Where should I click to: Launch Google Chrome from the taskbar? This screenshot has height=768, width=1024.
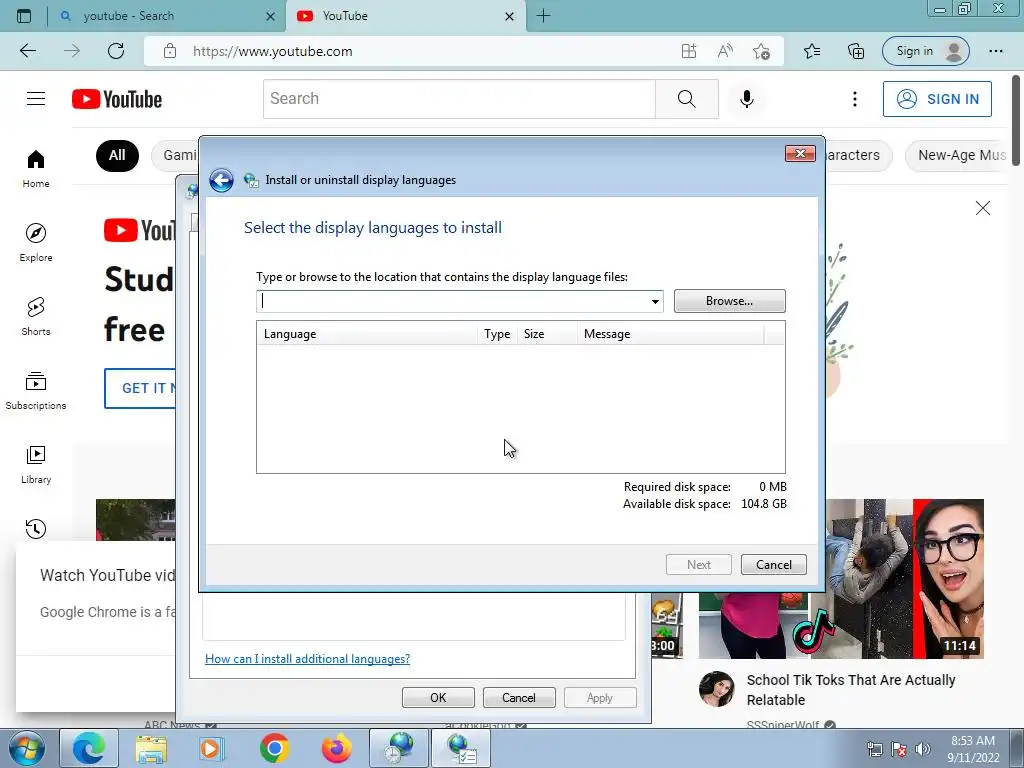pos(274,748)
